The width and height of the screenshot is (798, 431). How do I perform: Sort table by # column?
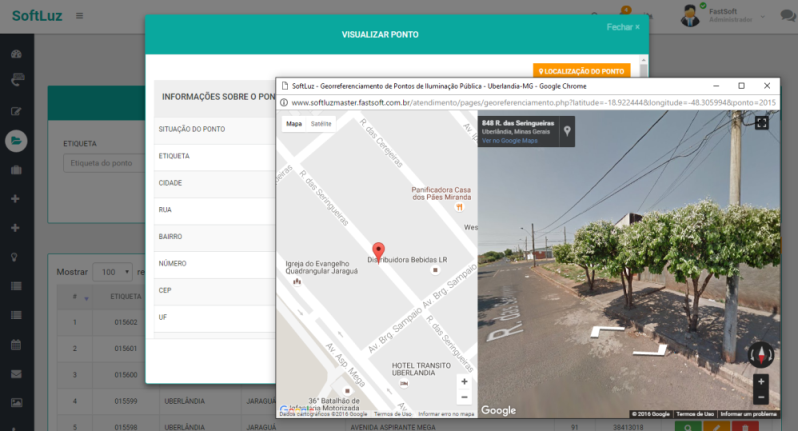75,297
